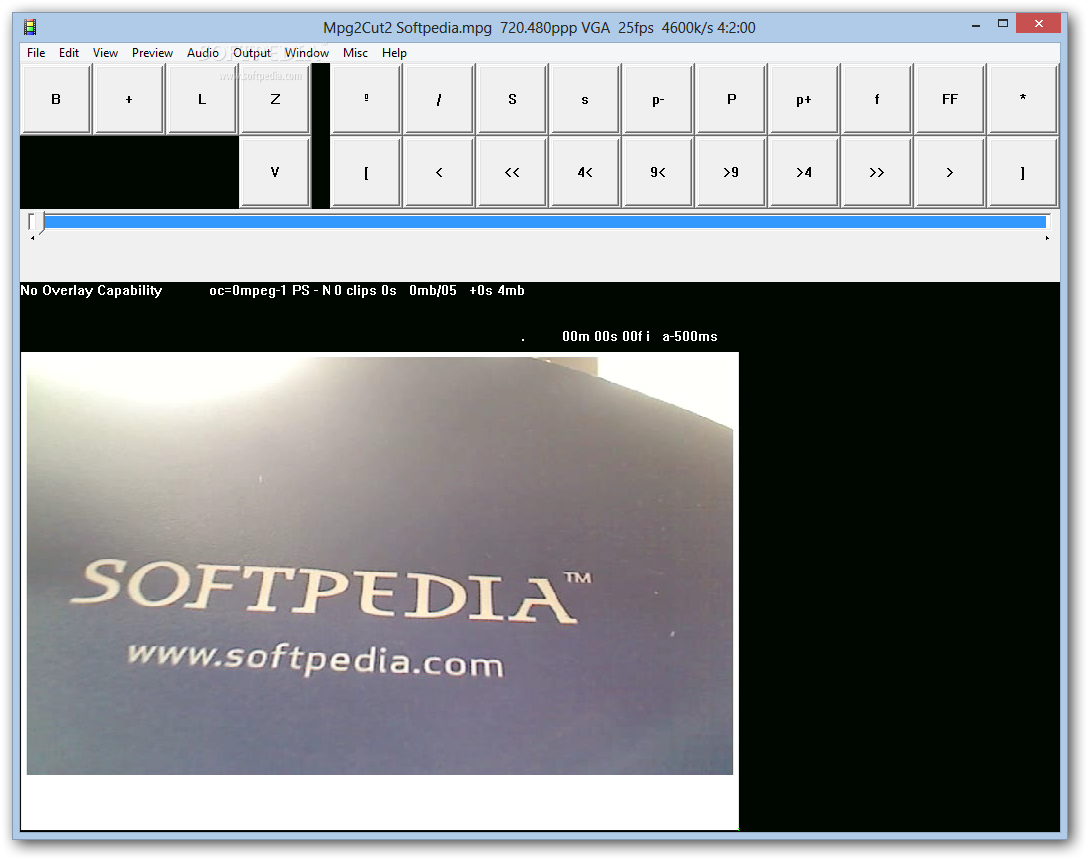
Task: Click the single < step back button
Action: (x=439, y=172)
